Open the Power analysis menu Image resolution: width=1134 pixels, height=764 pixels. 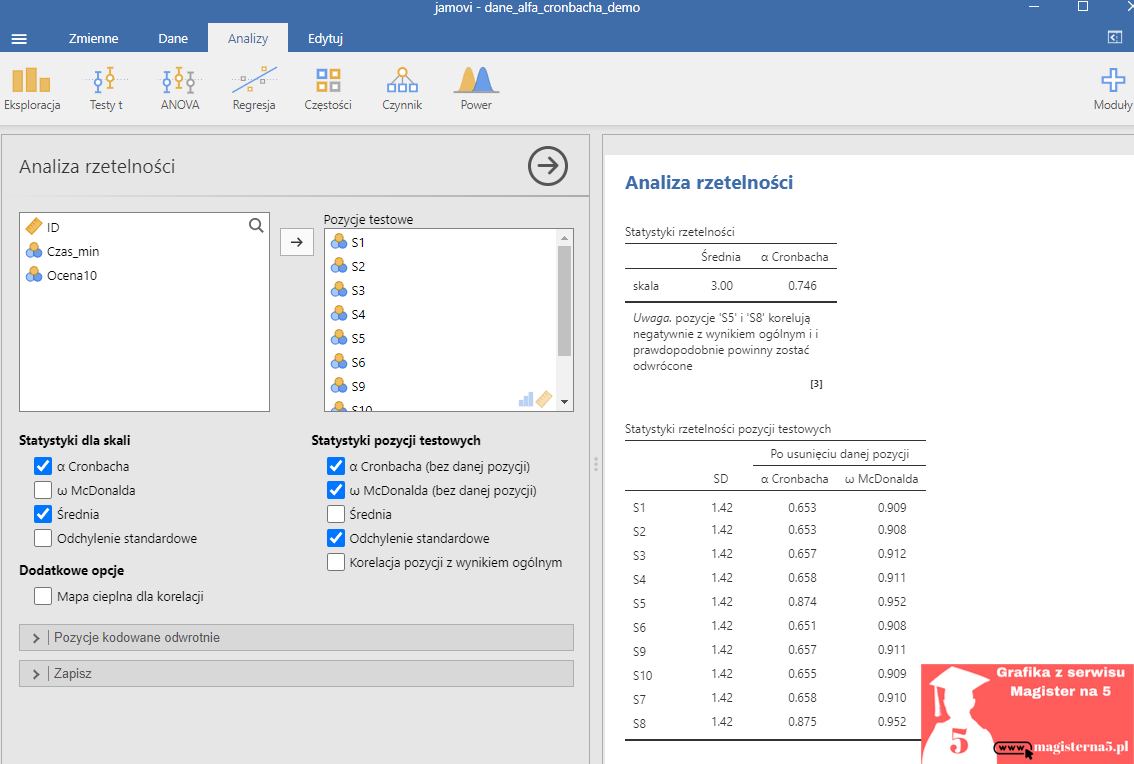[476, 88]
